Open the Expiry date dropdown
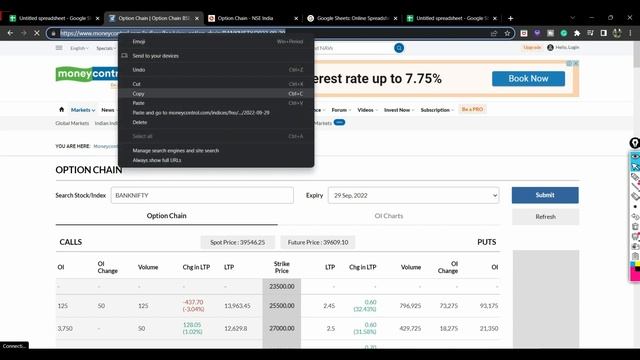This screenshot has width=640, height=360. [413, 196]
